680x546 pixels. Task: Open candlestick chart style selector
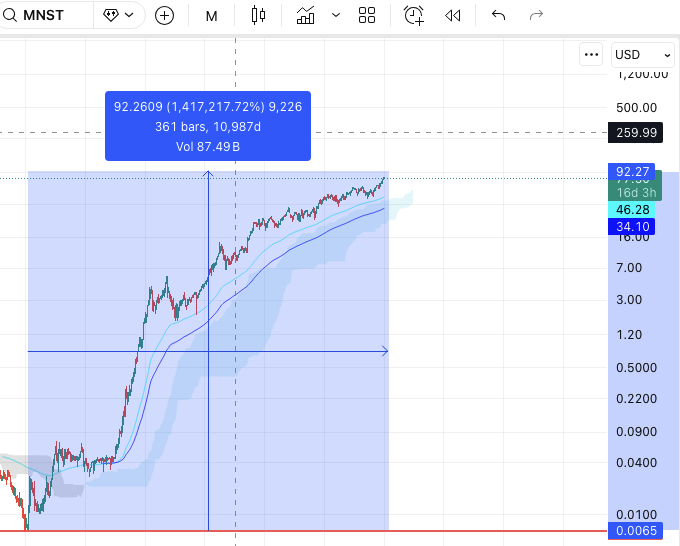point(258,15)
